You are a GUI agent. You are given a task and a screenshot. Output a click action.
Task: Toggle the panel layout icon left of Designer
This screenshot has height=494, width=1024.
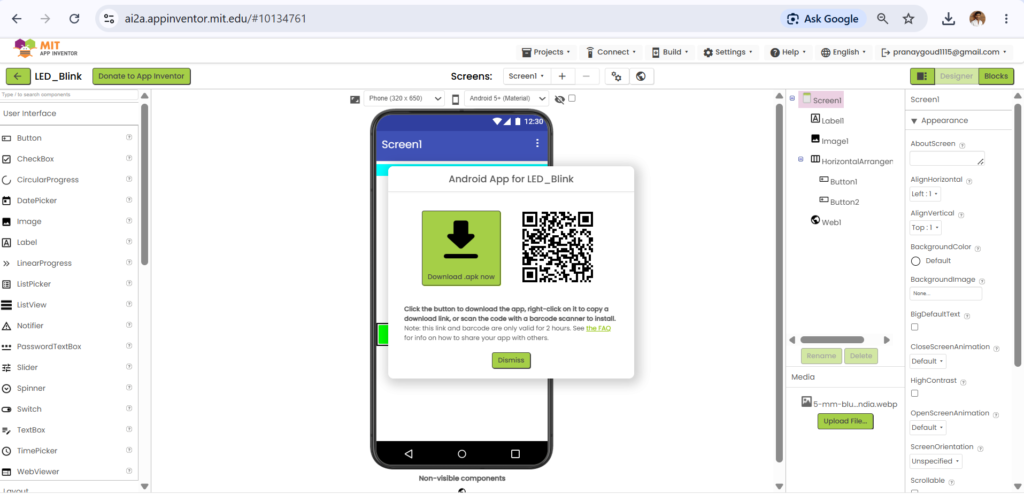click(921, 76)
